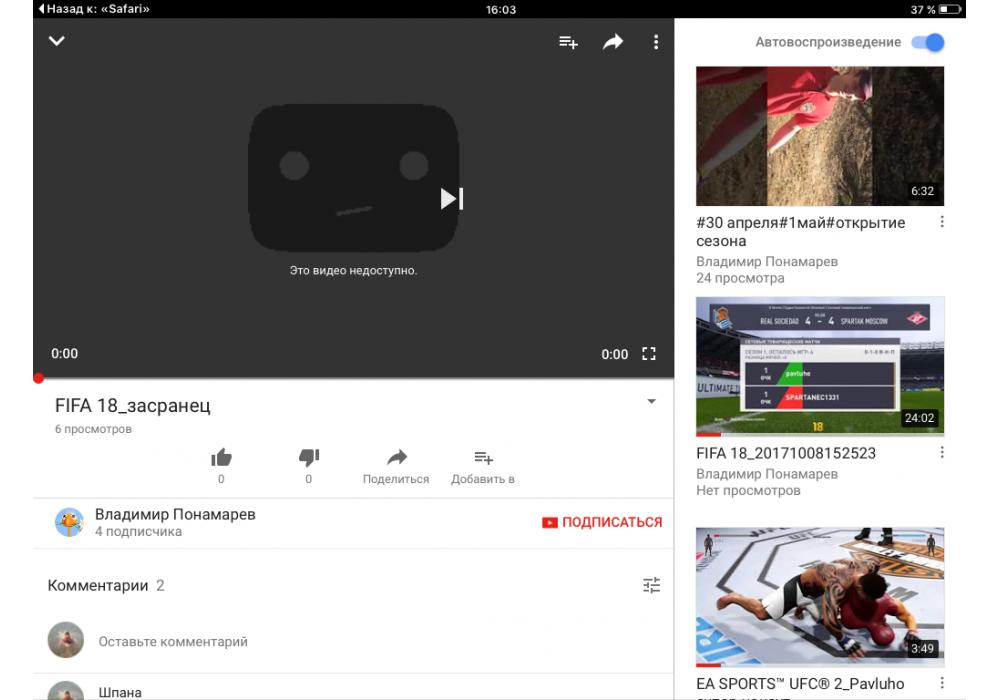Open the three-dot menu on the video player
1000x700 pixels.
[656, 42]
